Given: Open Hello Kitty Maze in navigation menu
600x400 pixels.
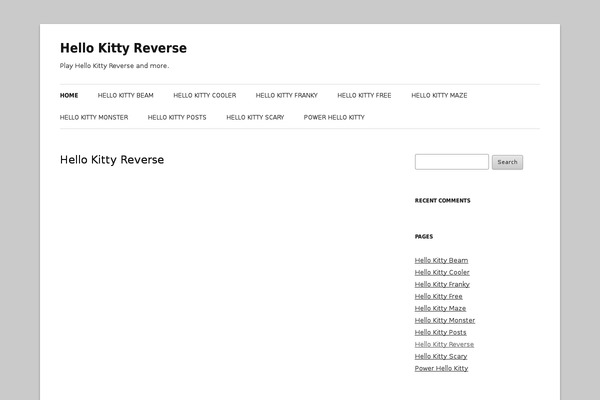Looking at the screenshot, I should click(439, 95).
